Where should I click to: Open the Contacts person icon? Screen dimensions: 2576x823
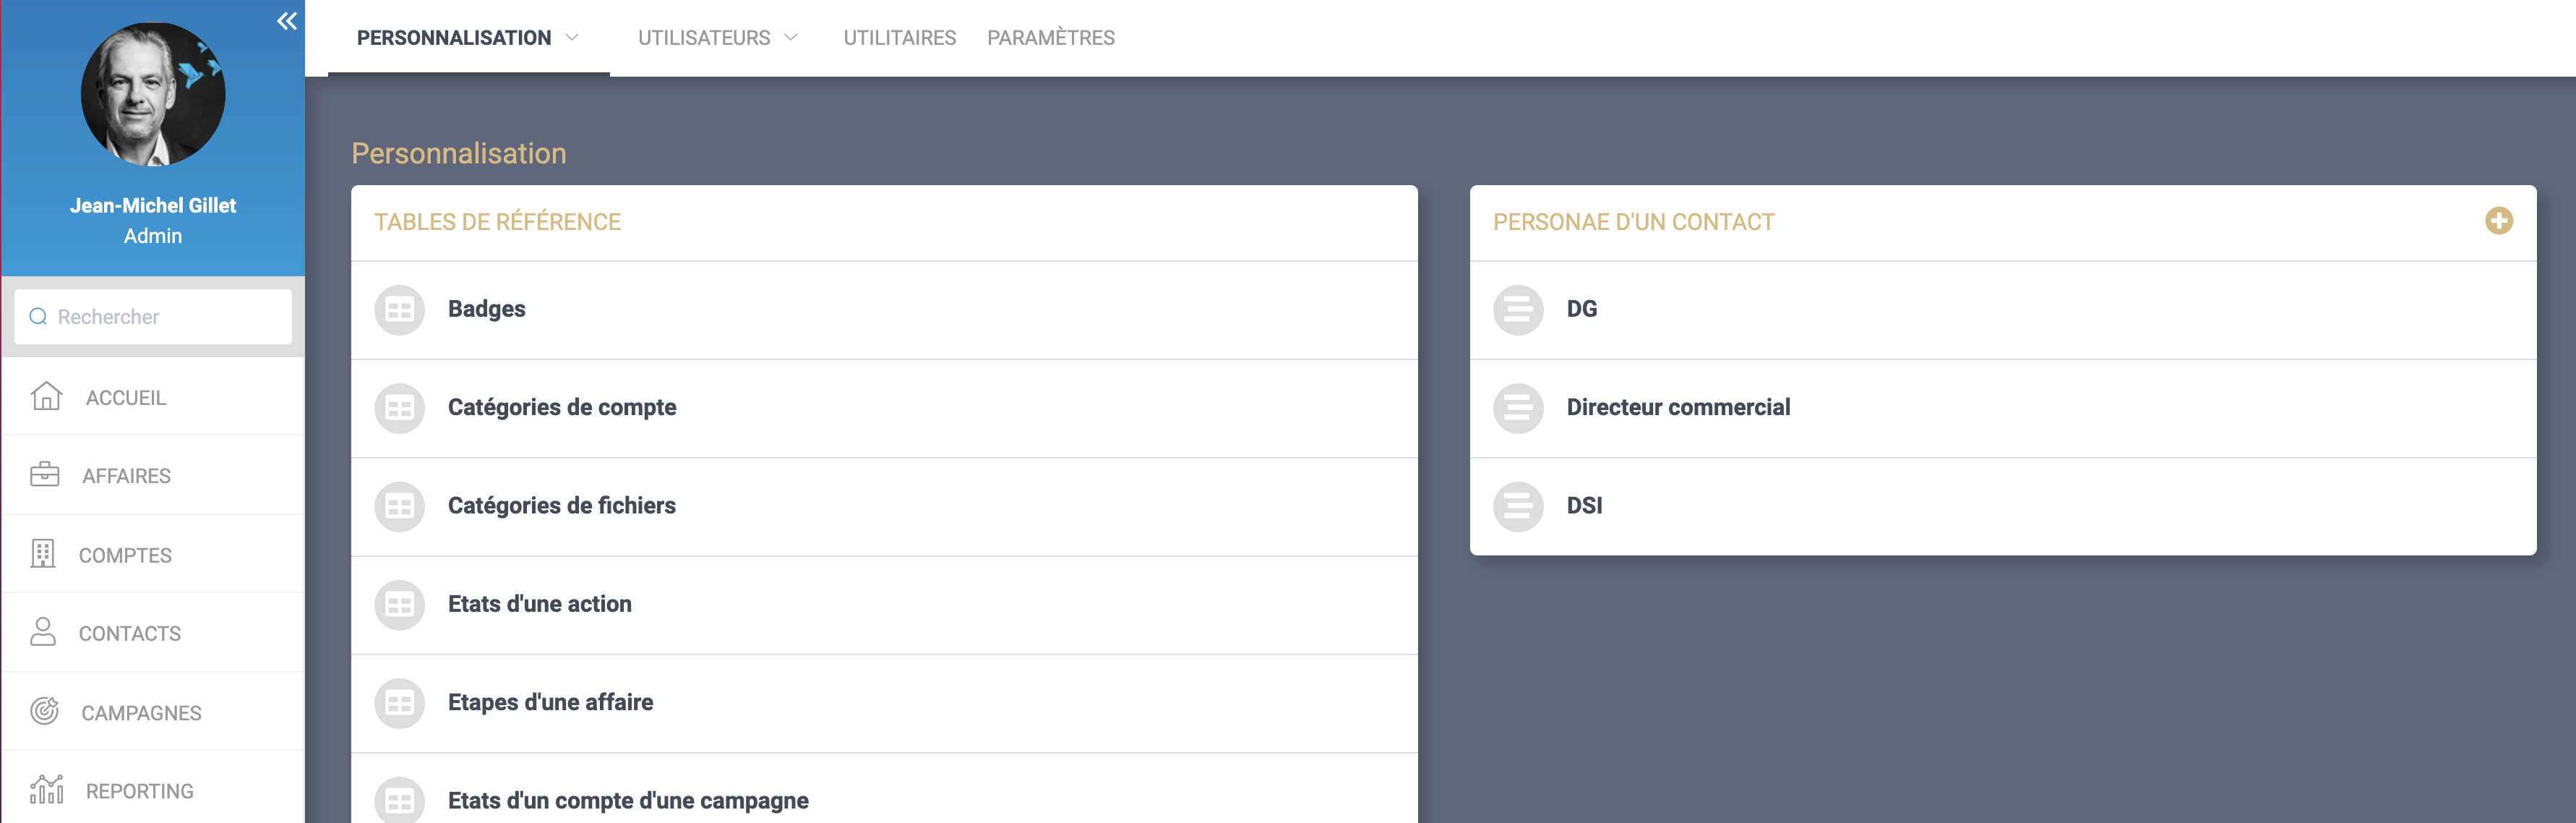43,632
